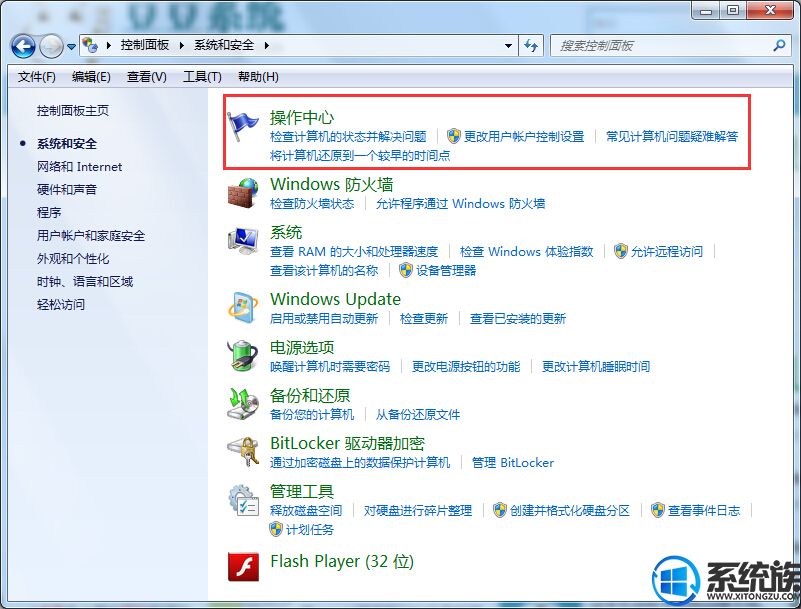
Task: Click the Action Center flag icon
Action: click(x=243, y=126)
